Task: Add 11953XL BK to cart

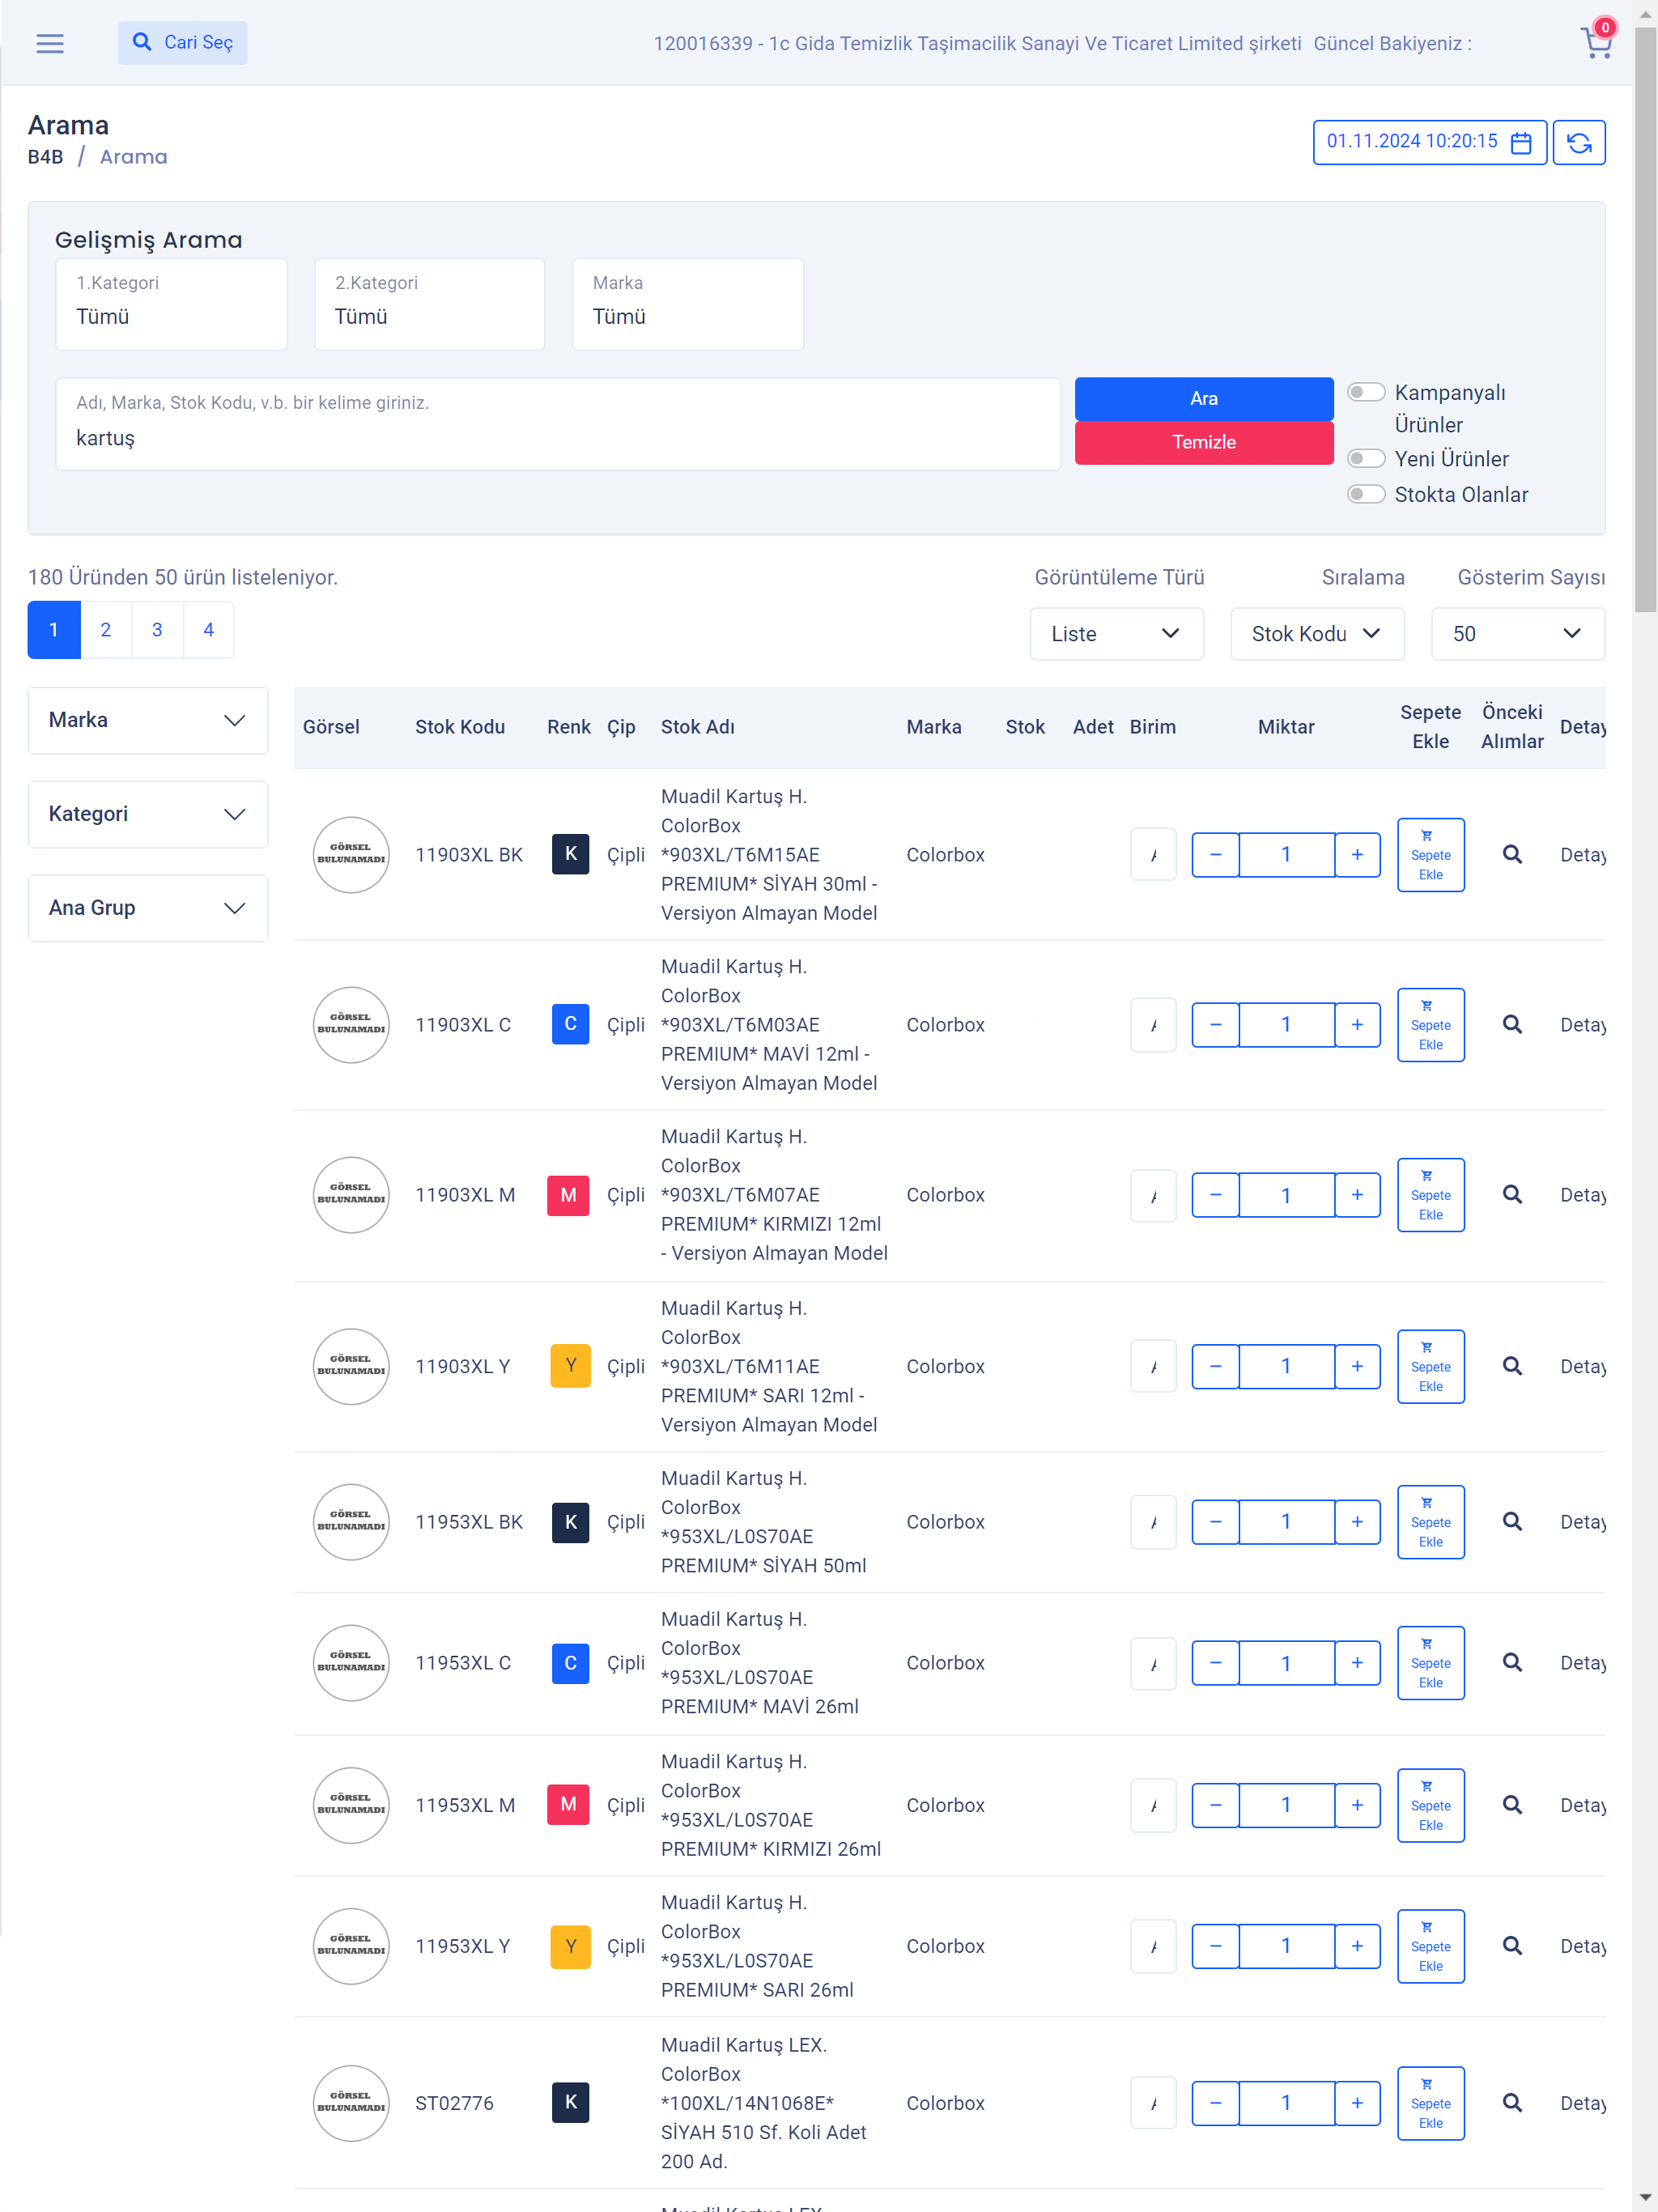Action: tap(1430, 1521)
